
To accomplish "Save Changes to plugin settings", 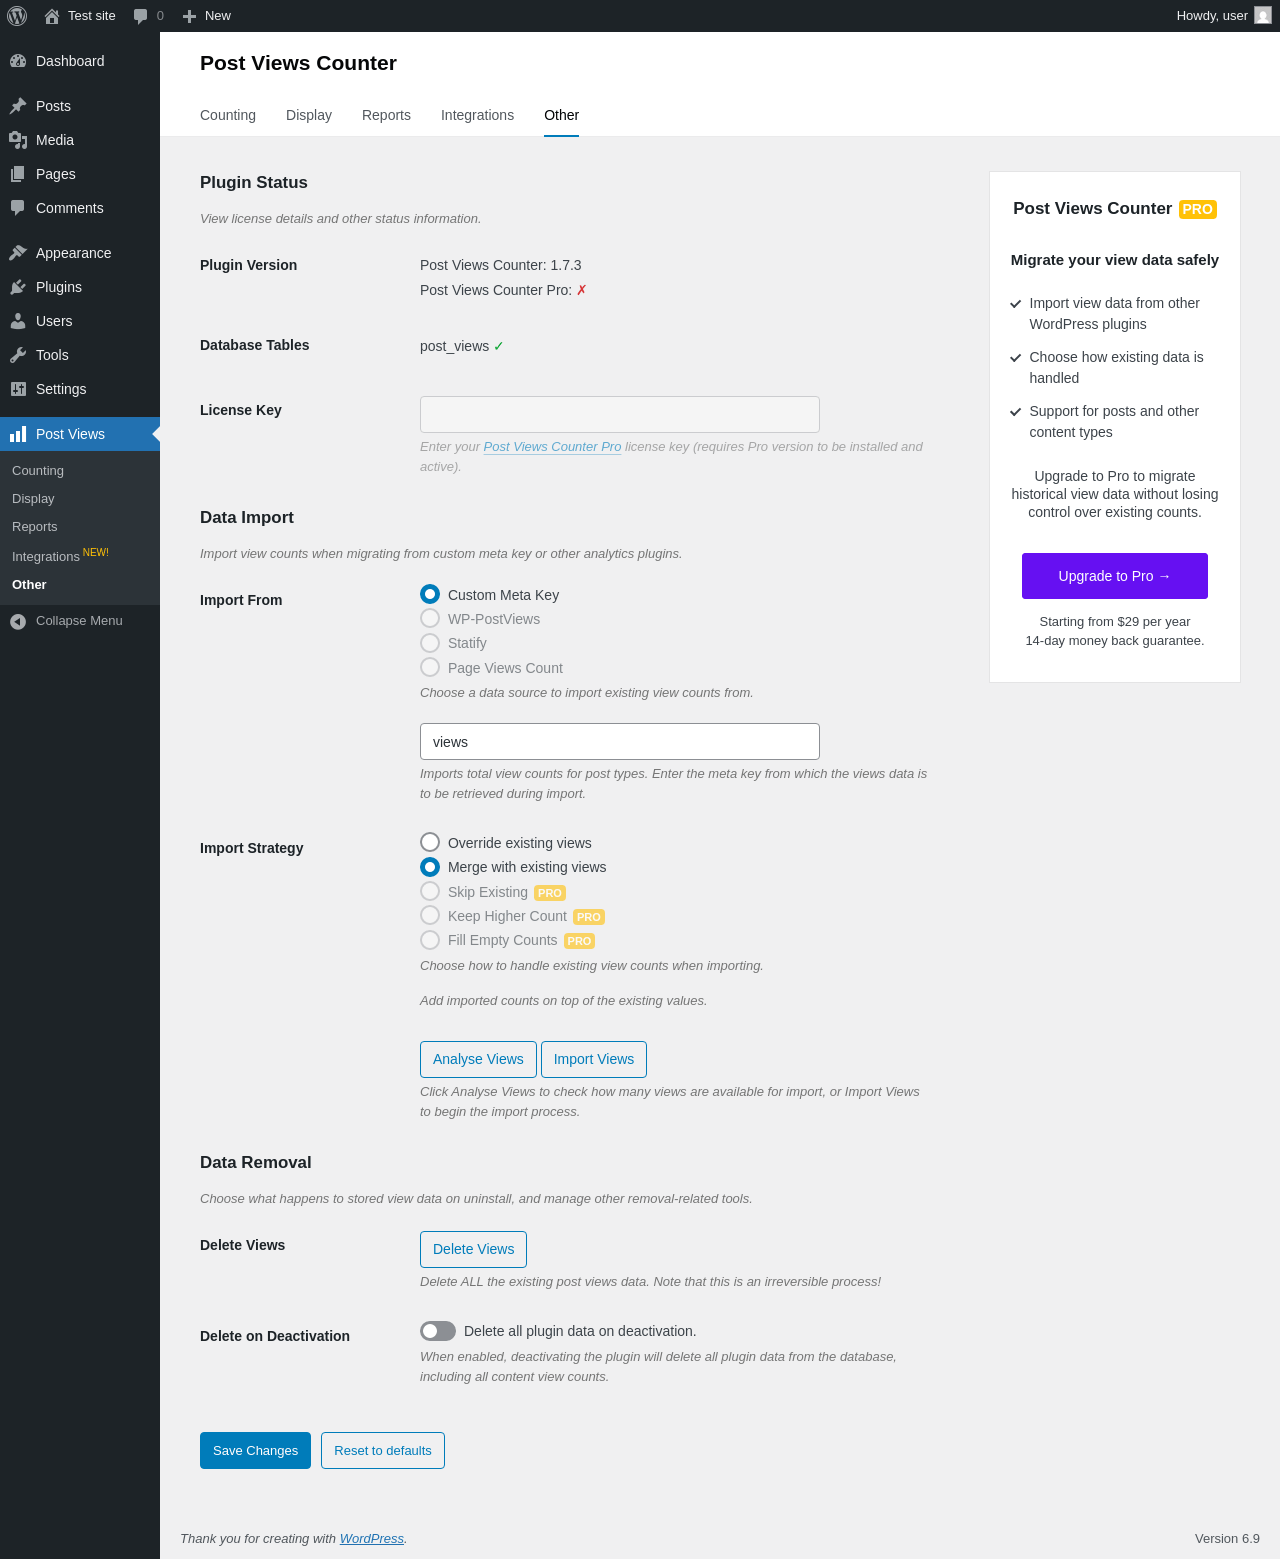I will pos(255,1450).
